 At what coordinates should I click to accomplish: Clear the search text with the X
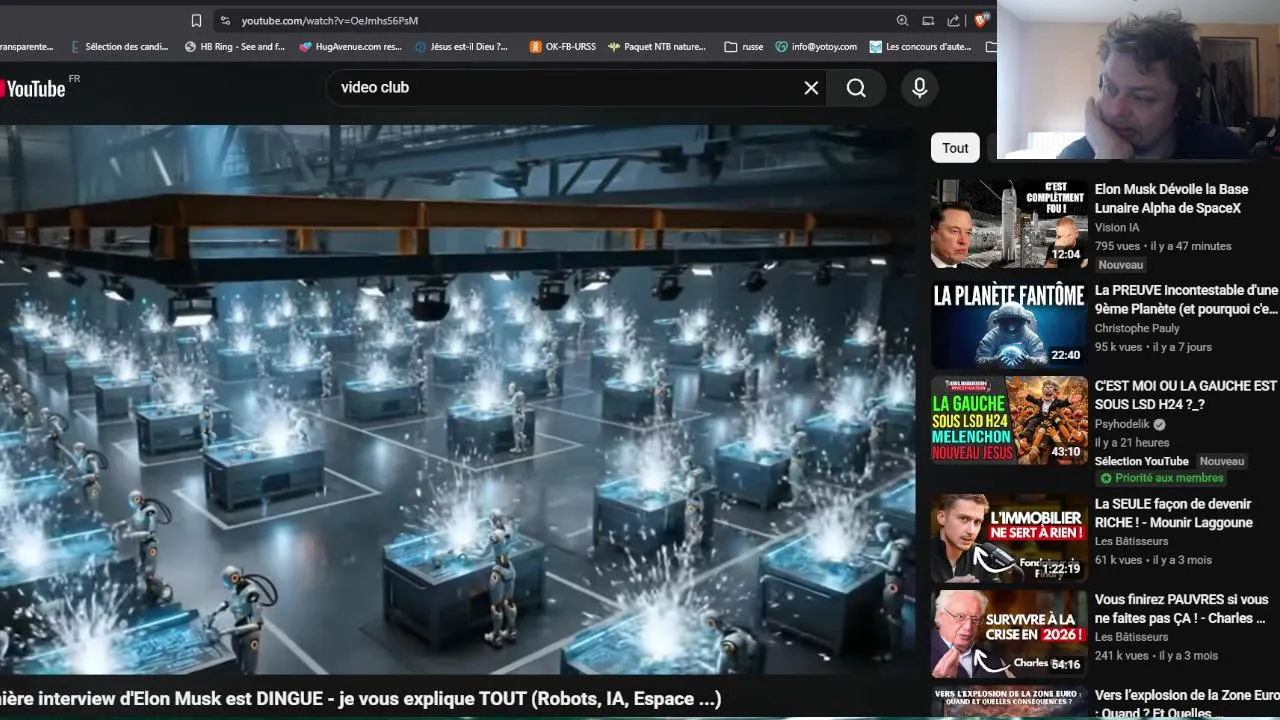coord(811,88)
